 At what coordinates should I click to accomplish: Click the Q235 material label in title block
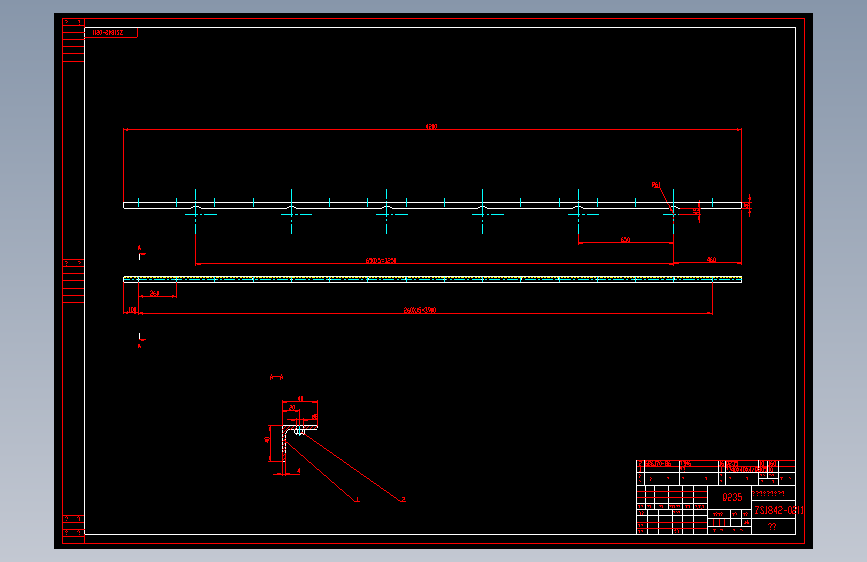(732, 497)
